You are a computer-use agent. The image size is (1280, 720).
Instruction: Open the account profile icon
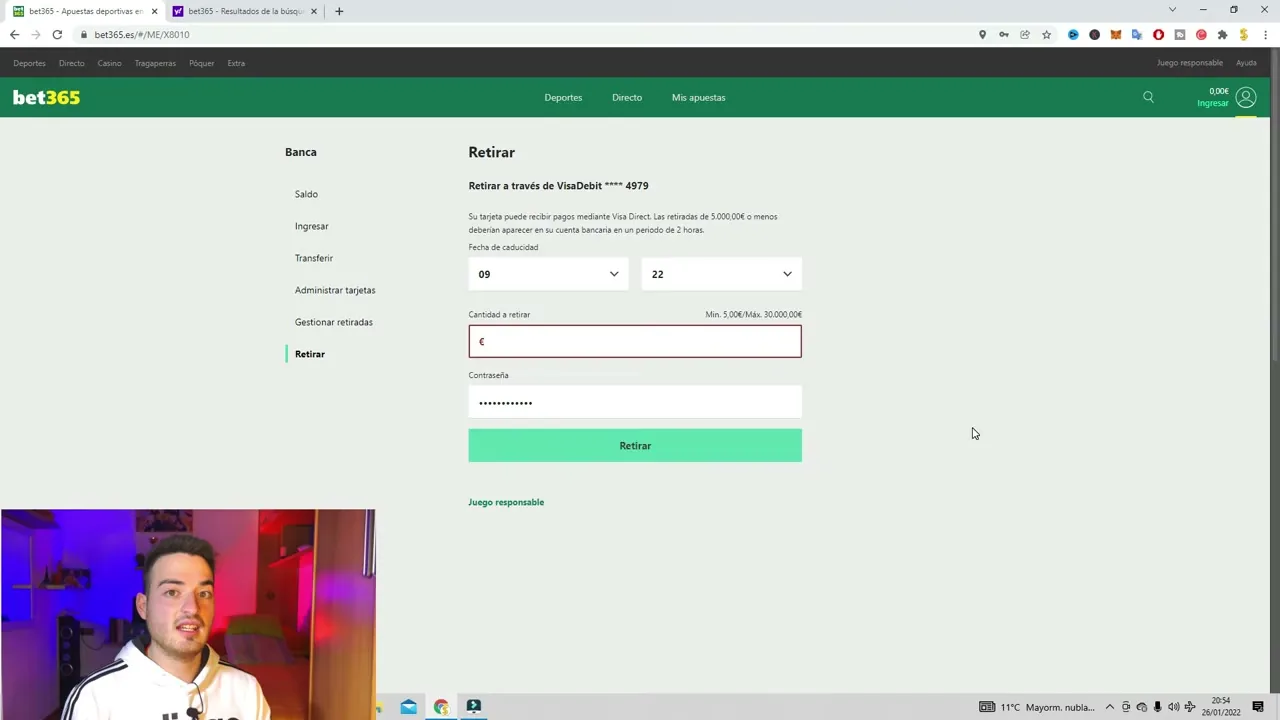coord(1245,97)
